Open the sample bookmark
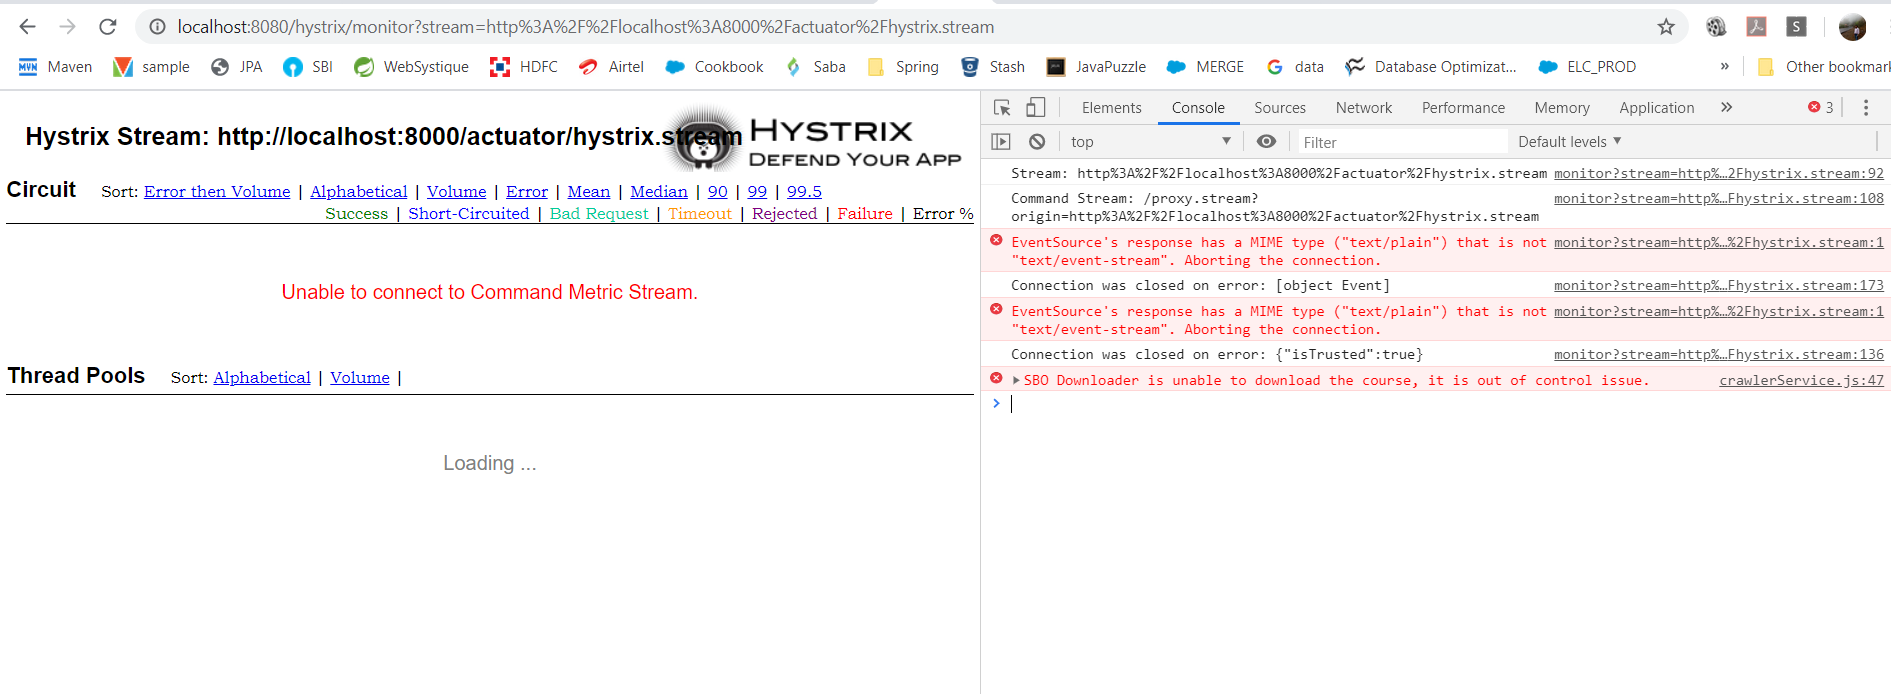The height and width of the screenshot is (694, 1891). 151,67
